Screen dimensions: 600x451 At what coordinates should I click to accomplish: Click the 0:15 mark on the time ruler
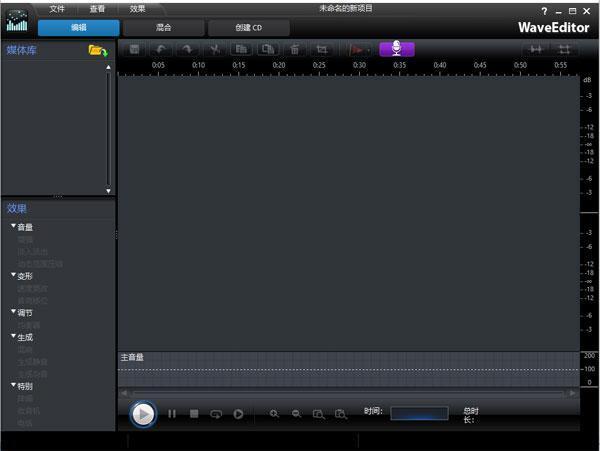(x=238, y=65)
